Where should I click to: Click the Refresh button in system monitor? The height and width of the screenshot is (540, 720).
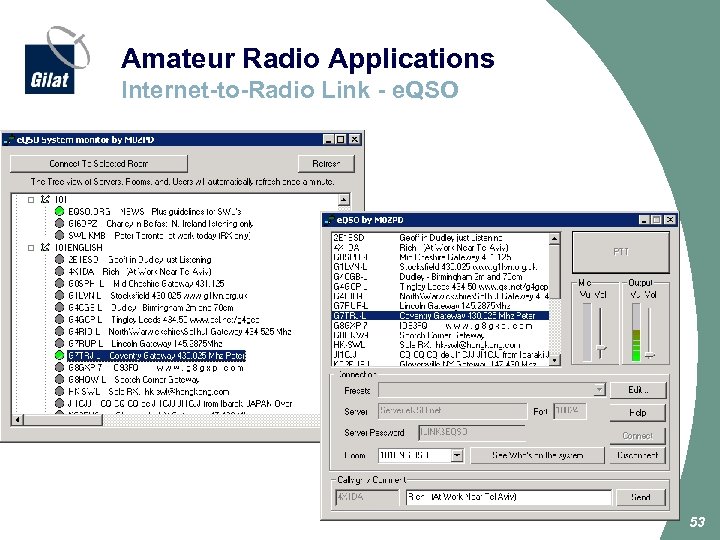(326, 163)
